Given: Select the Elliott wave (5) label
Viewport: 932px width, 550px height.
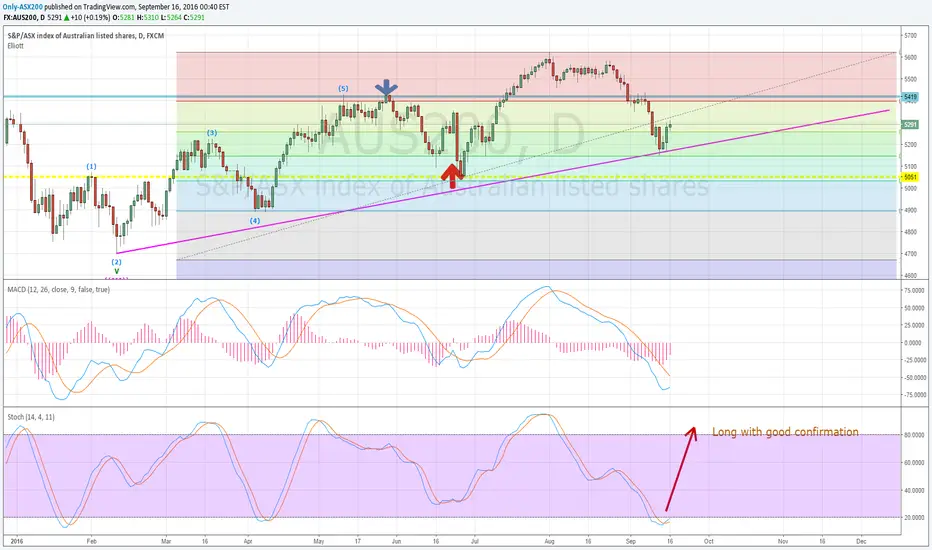Looking at the screenshot, I should click(343, 89).
